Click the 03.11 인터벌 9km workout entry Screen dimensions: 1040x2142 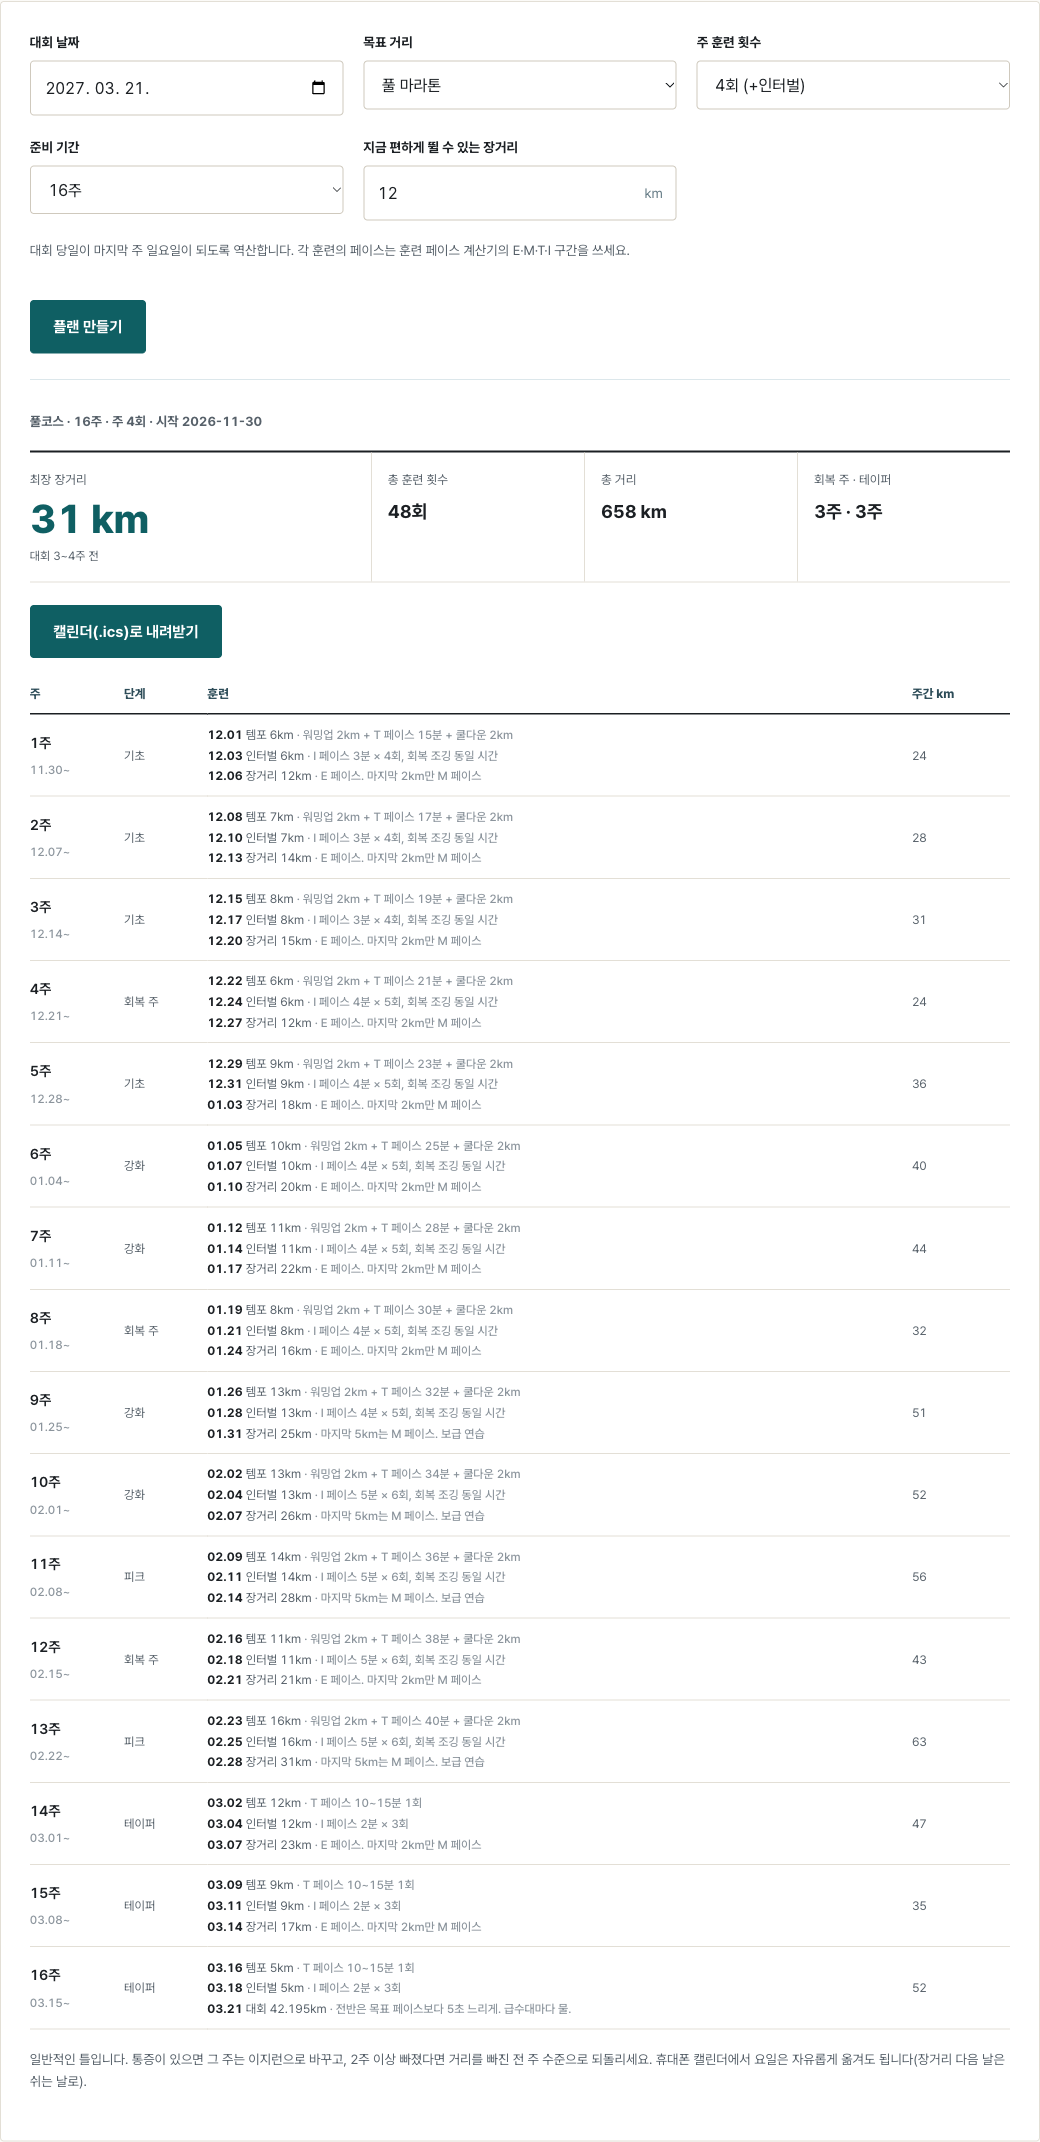point(304,1906)
